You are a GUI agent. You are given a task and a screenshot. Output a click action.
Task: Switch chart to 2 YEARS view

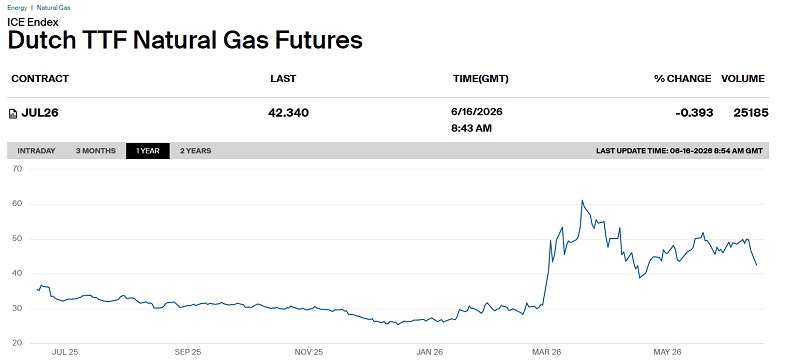195,151
